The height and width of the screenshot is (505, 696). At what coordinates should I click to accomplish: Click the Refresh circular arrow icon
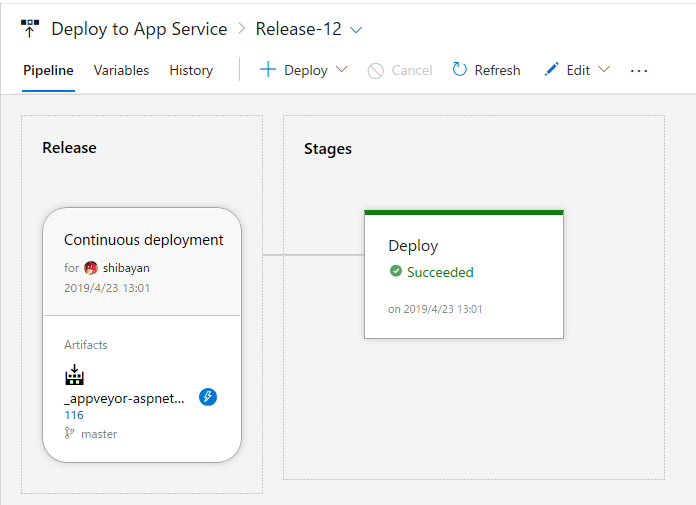pos(460,70)
